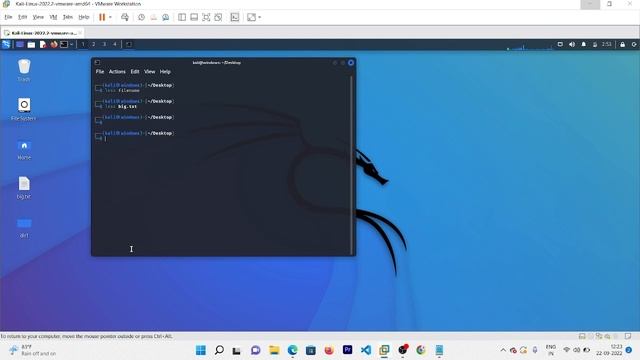Open the weather widget on taskbar
This screenshot has width=640, height=360.
[33, 350]
